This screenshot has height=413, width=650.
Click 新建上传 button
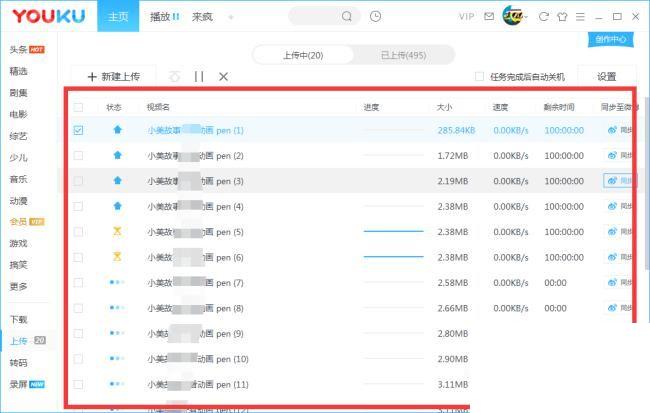click(113, 76)
